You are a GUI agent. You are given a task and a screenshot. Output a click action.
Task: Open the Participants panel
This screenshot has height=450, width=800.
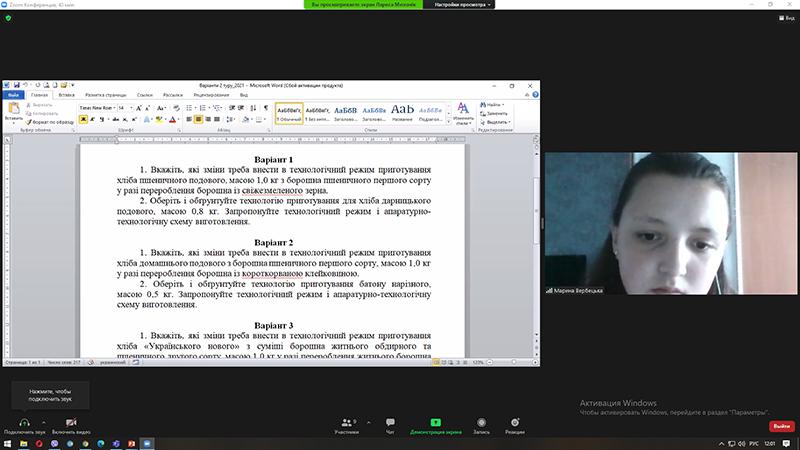point(346,423)
